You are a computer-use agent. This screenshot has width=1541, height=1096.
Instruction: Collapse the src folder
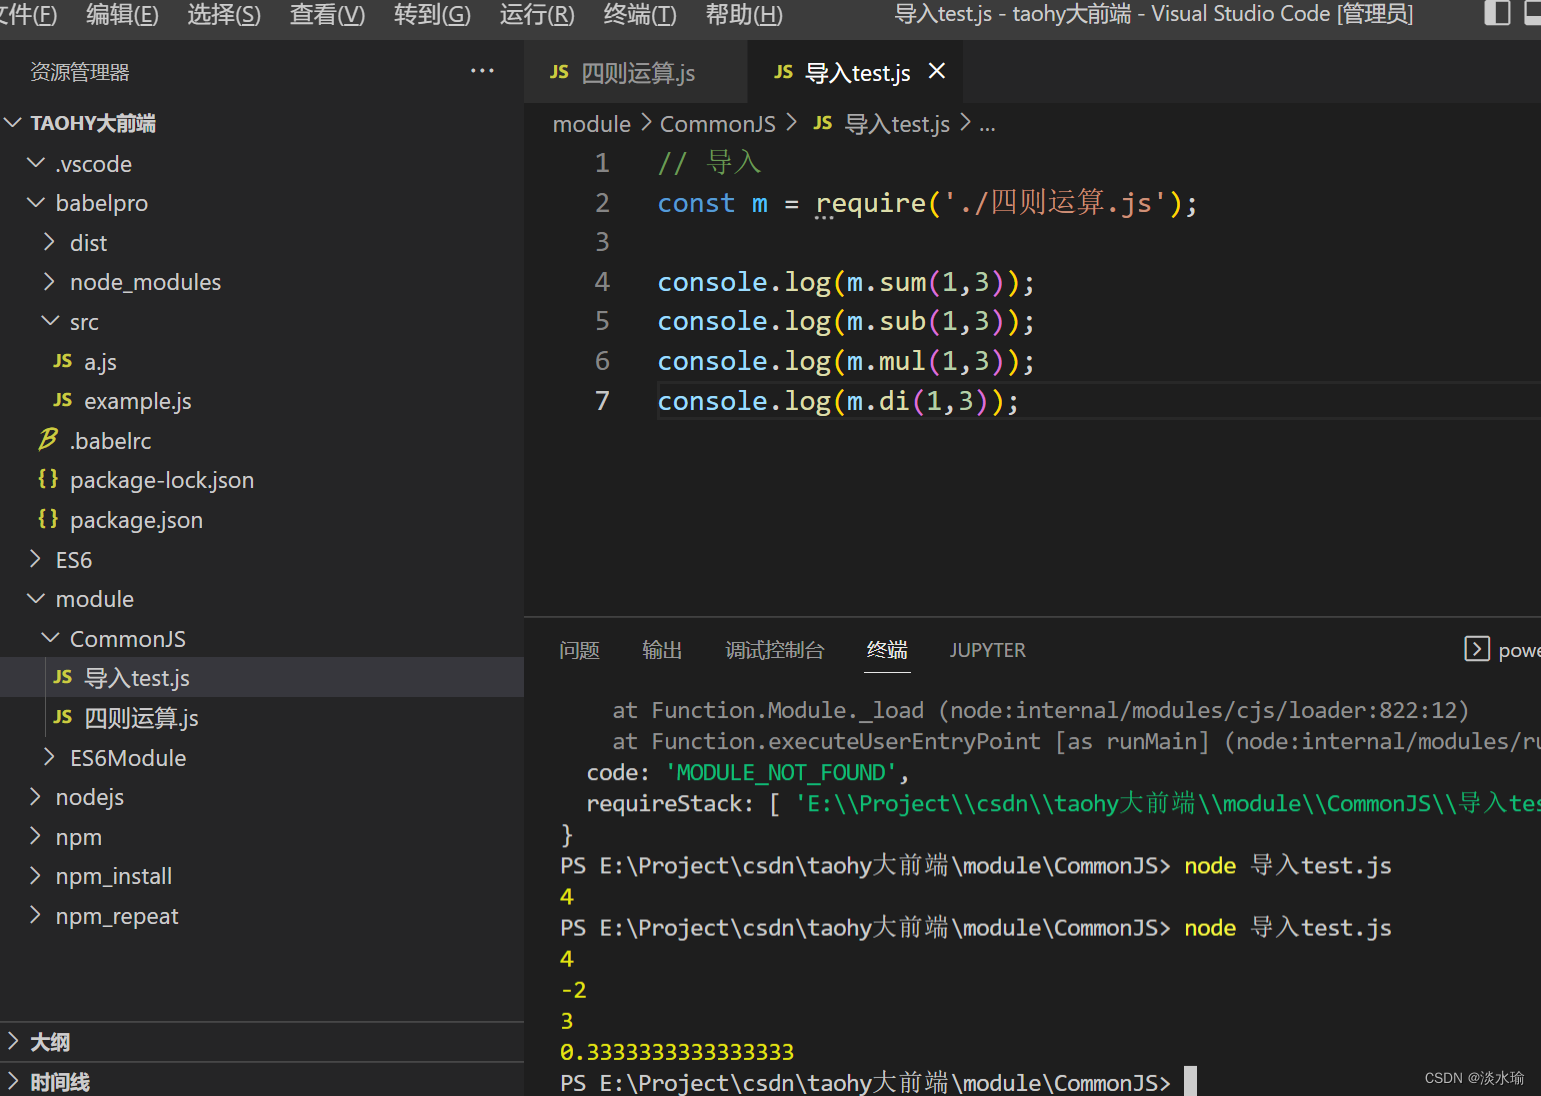point(50,321)
